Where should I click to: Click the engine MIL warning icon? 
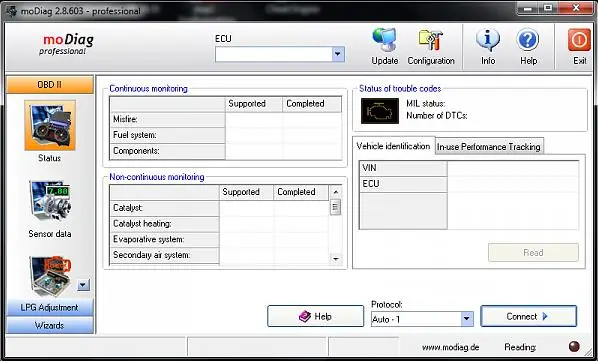tap(379, 111)
